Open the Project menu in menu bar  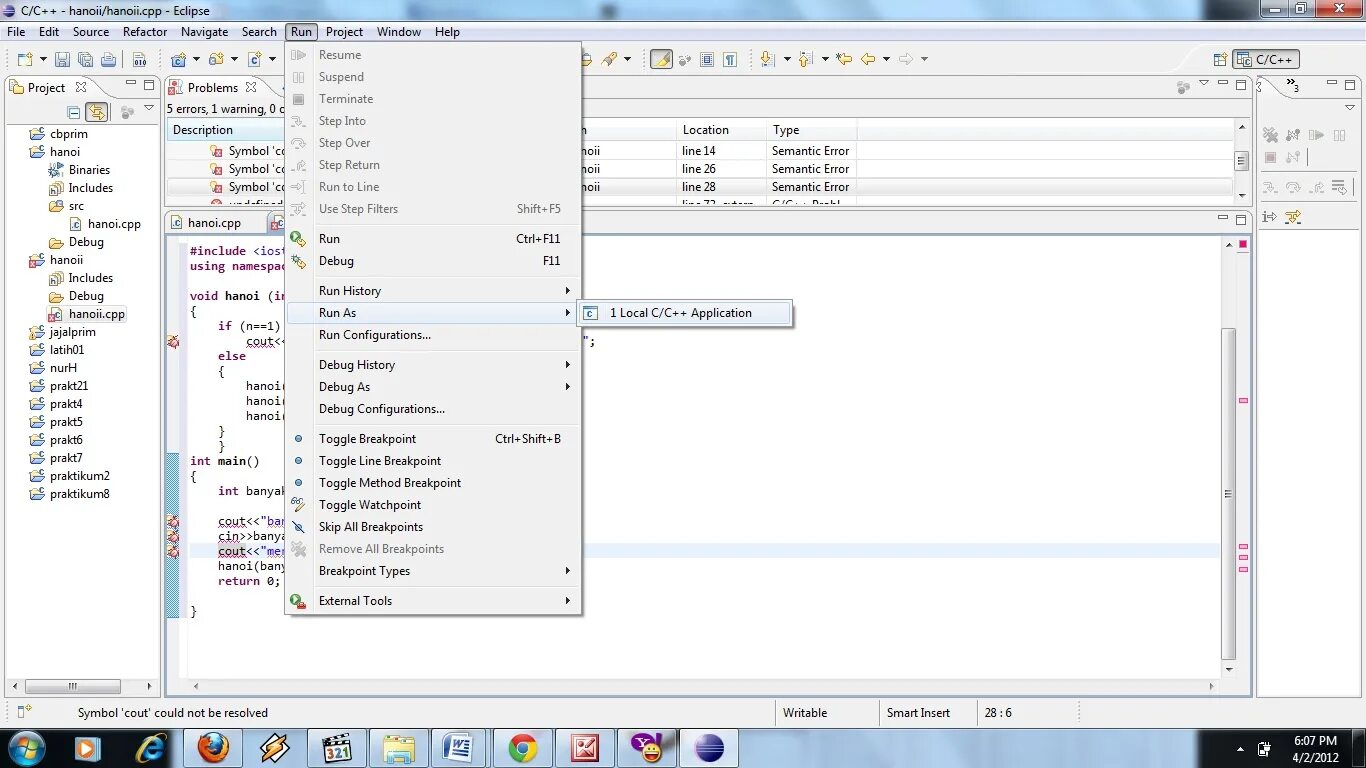pyautogui.click(x=344, y=32)
